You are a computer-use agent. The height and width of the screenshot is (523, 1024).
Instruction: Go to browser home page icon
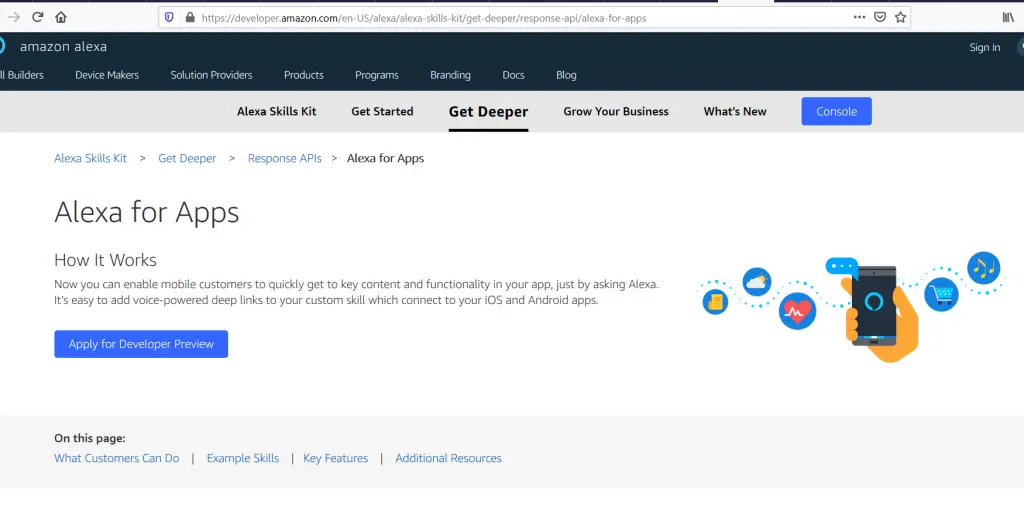click(61, 18)
